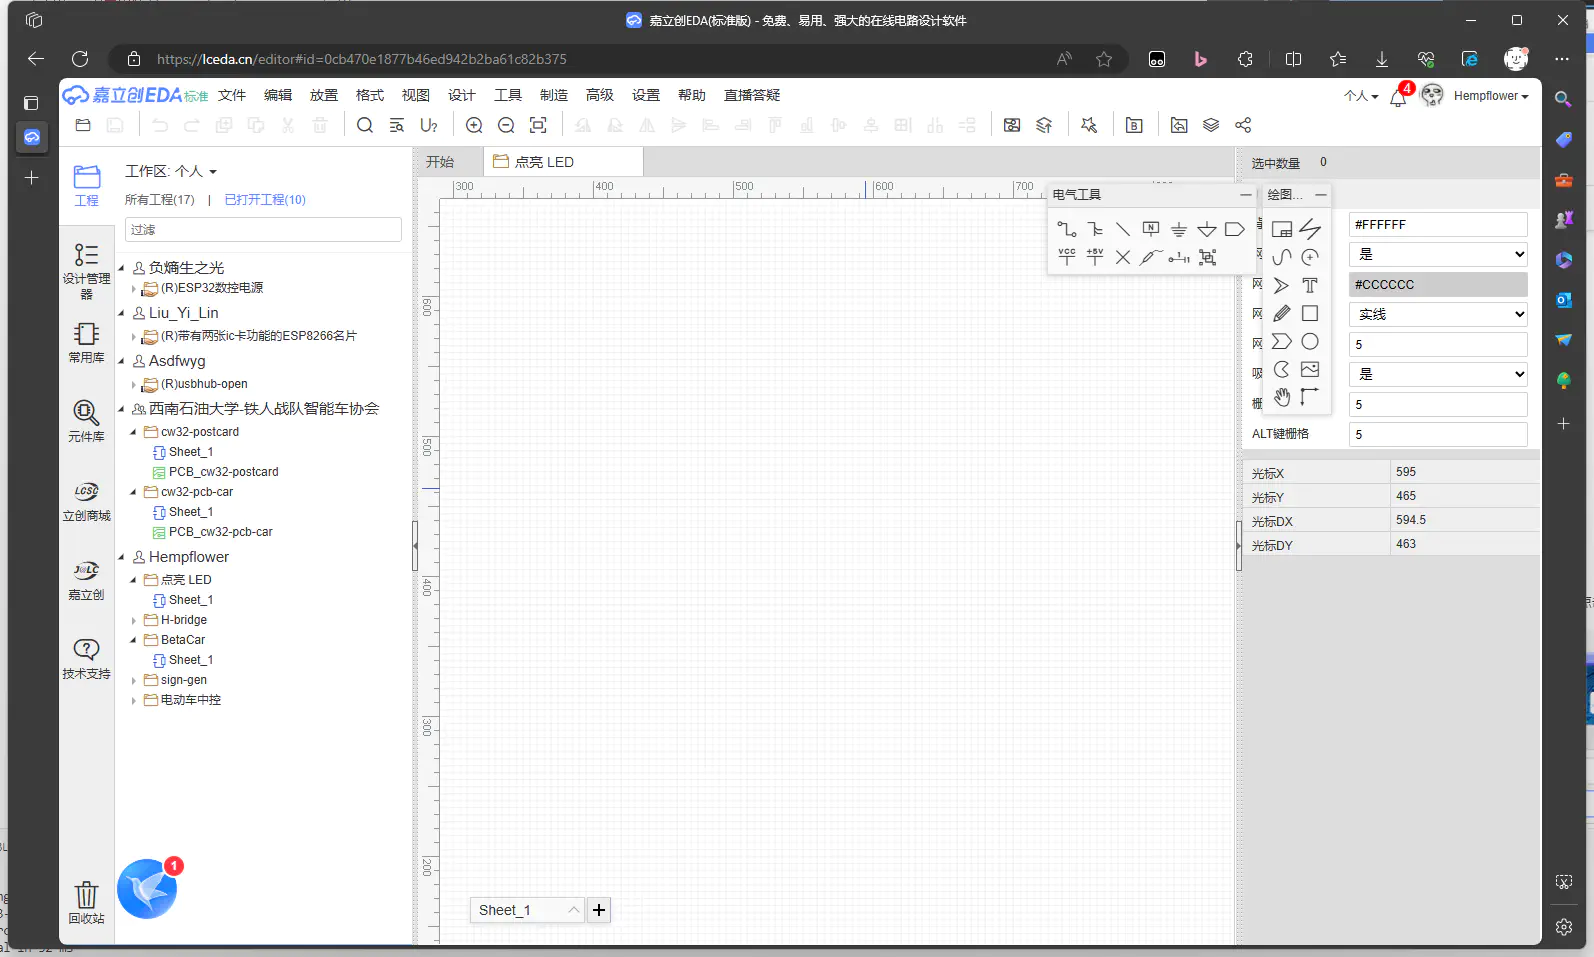Select the Text tool in drawing panel
This screenshot has width=1594, height=957.
[1310, 286]
